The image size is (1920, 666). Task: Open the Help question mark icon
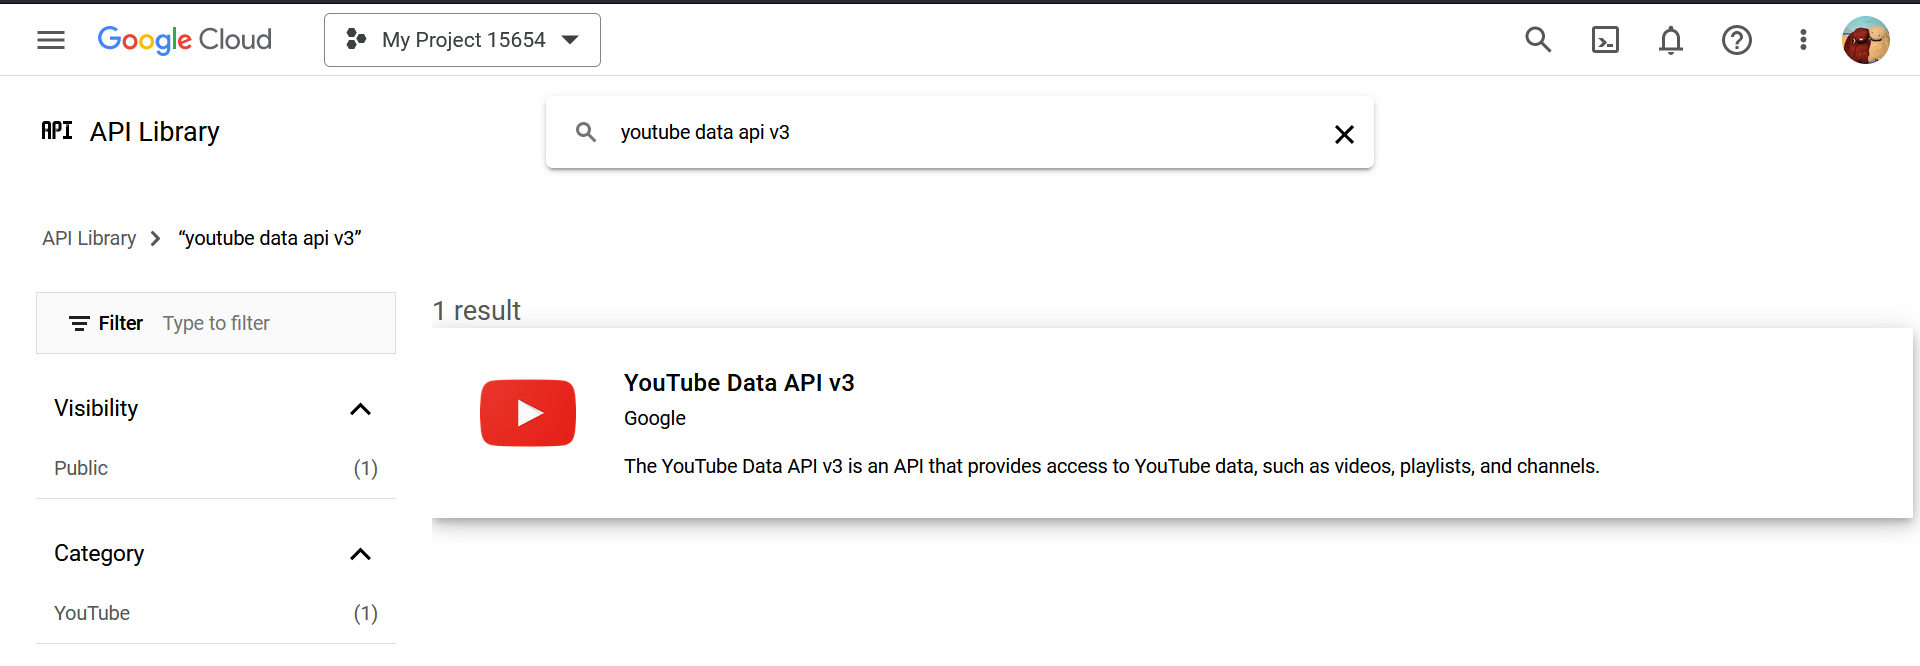coord(1737,40)
